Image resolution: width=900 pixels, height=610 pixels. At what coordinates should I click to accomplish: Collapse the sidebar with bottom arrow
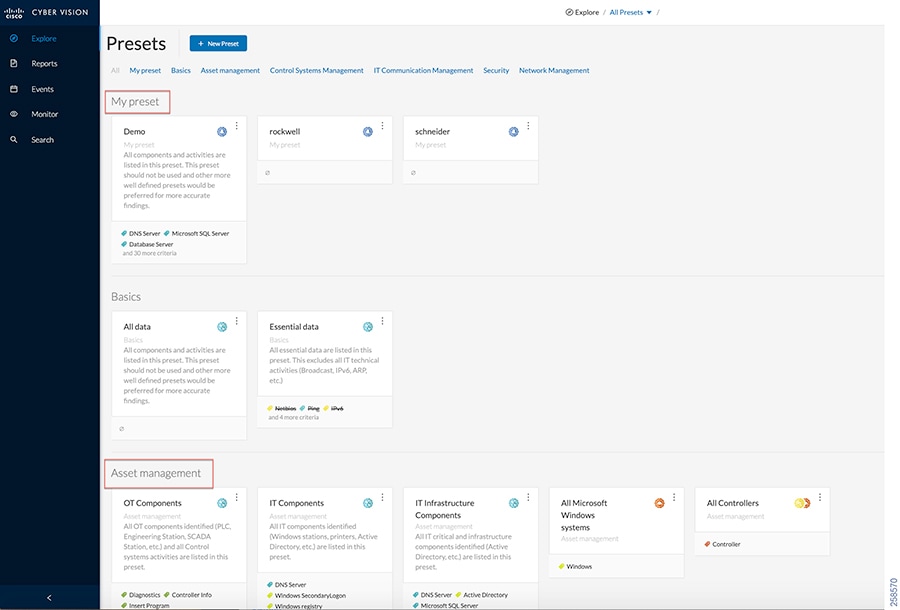[x=49, y=597]
